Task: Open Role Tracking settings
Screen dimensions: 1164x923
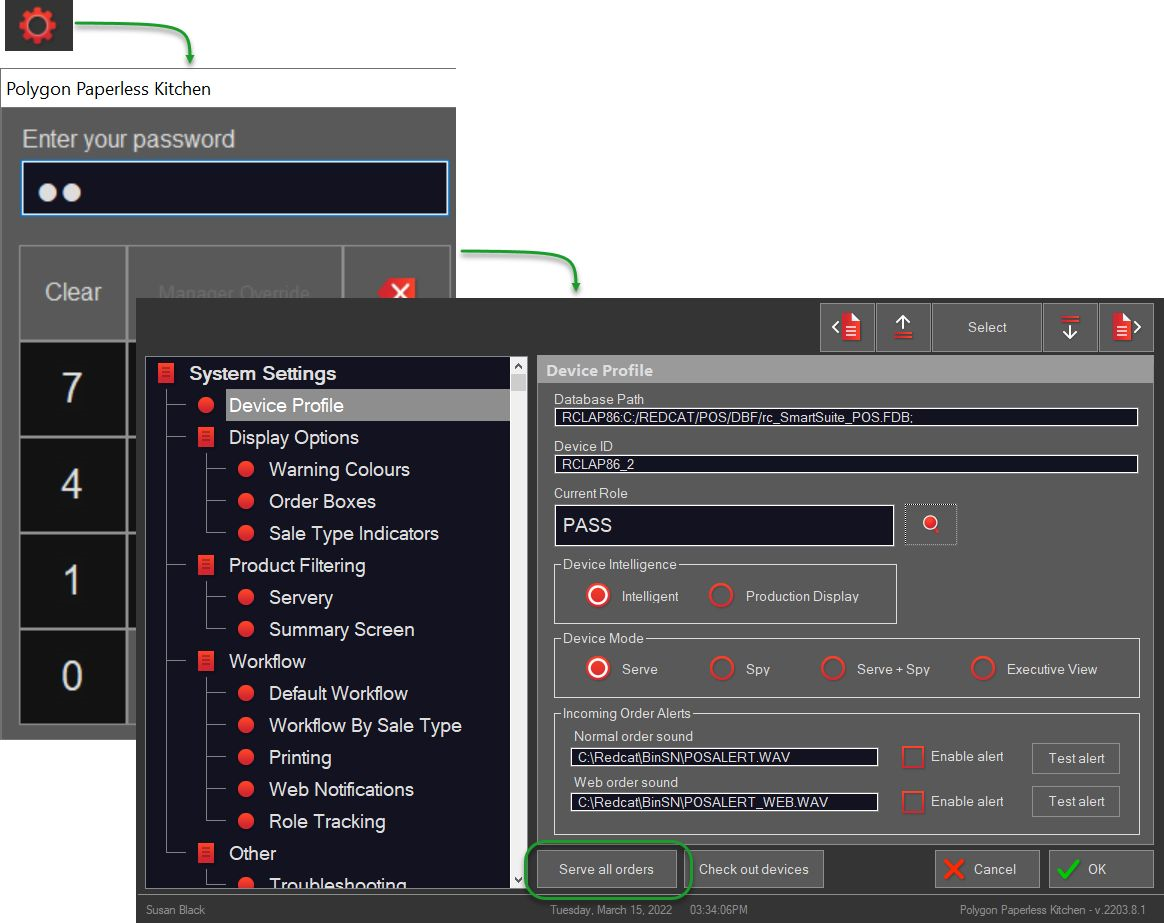Action: tap(327, 821)
